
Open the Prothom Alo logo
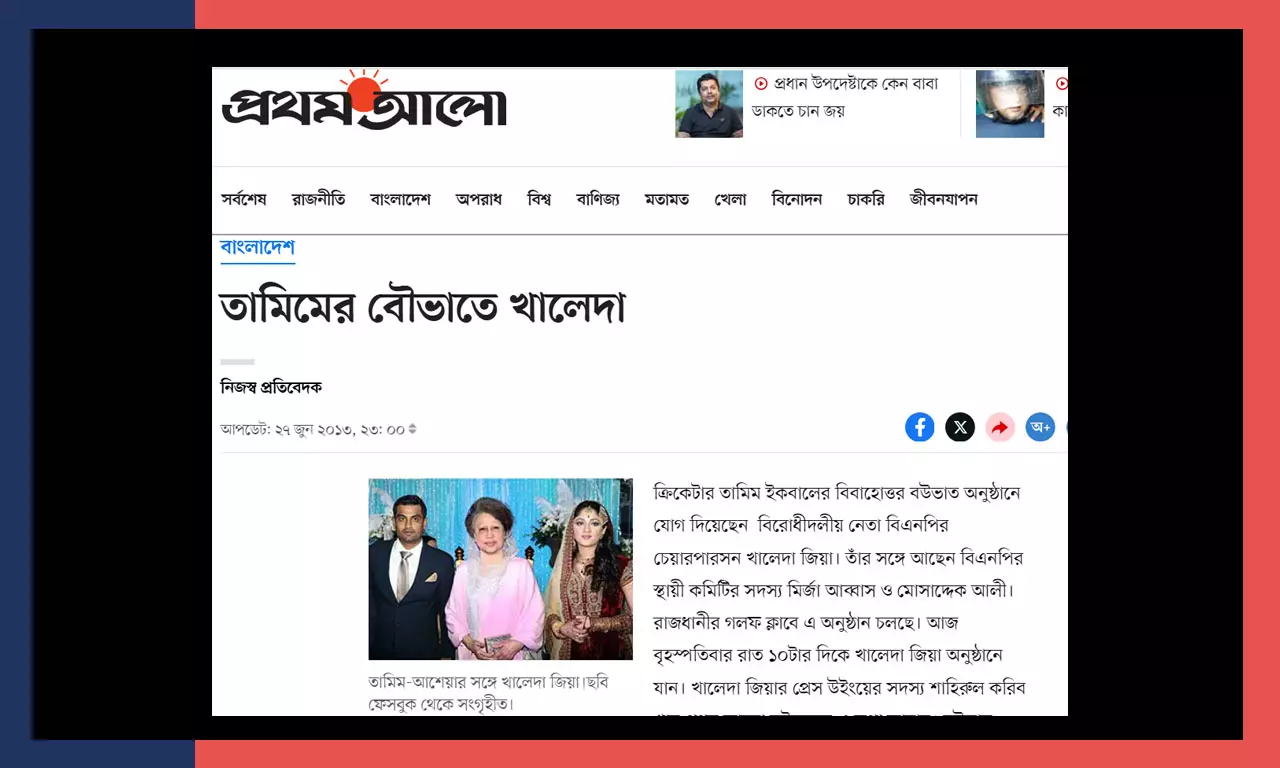[364, 99]
